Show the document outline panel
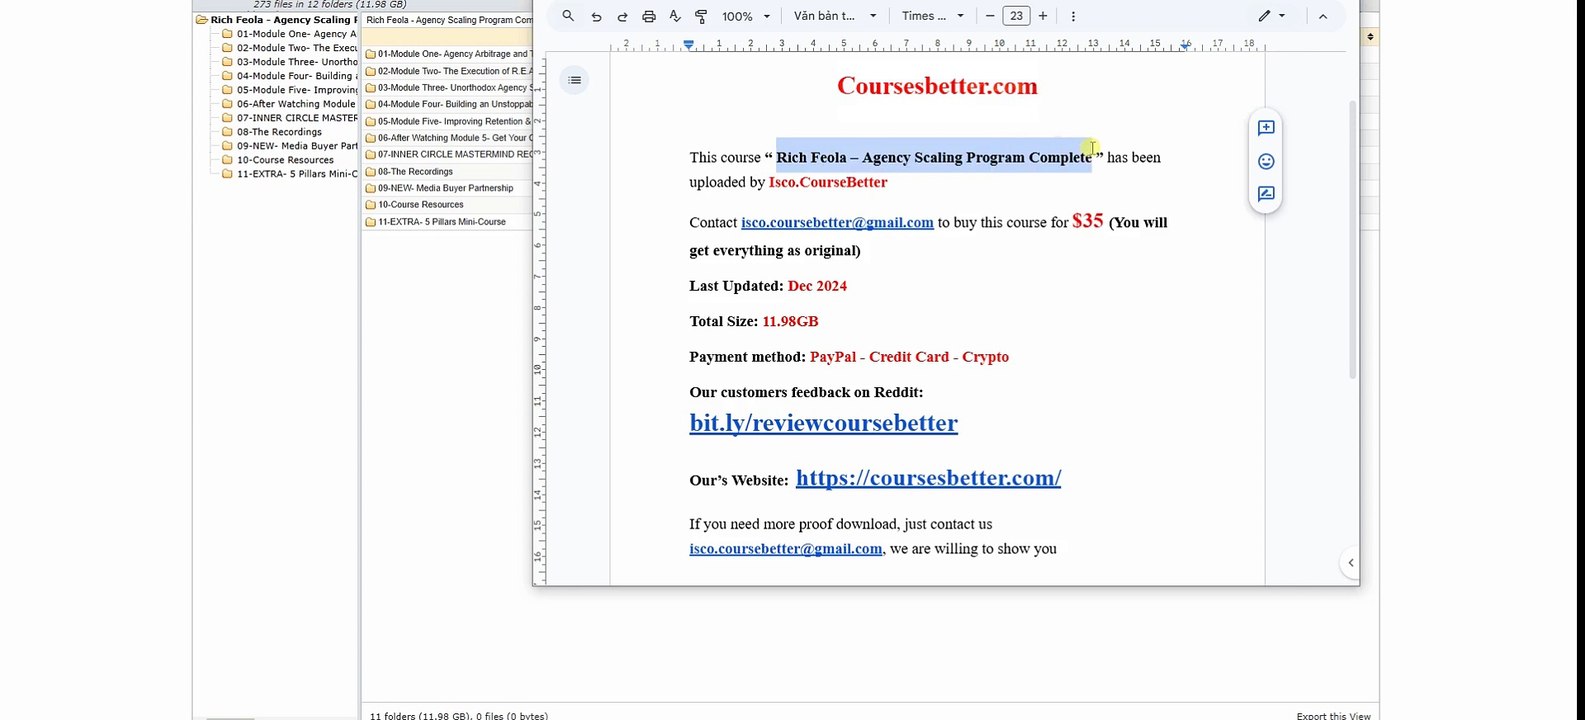Viewport: 1585px width, 720px height. pyautogui.click(x=574, y=80)
